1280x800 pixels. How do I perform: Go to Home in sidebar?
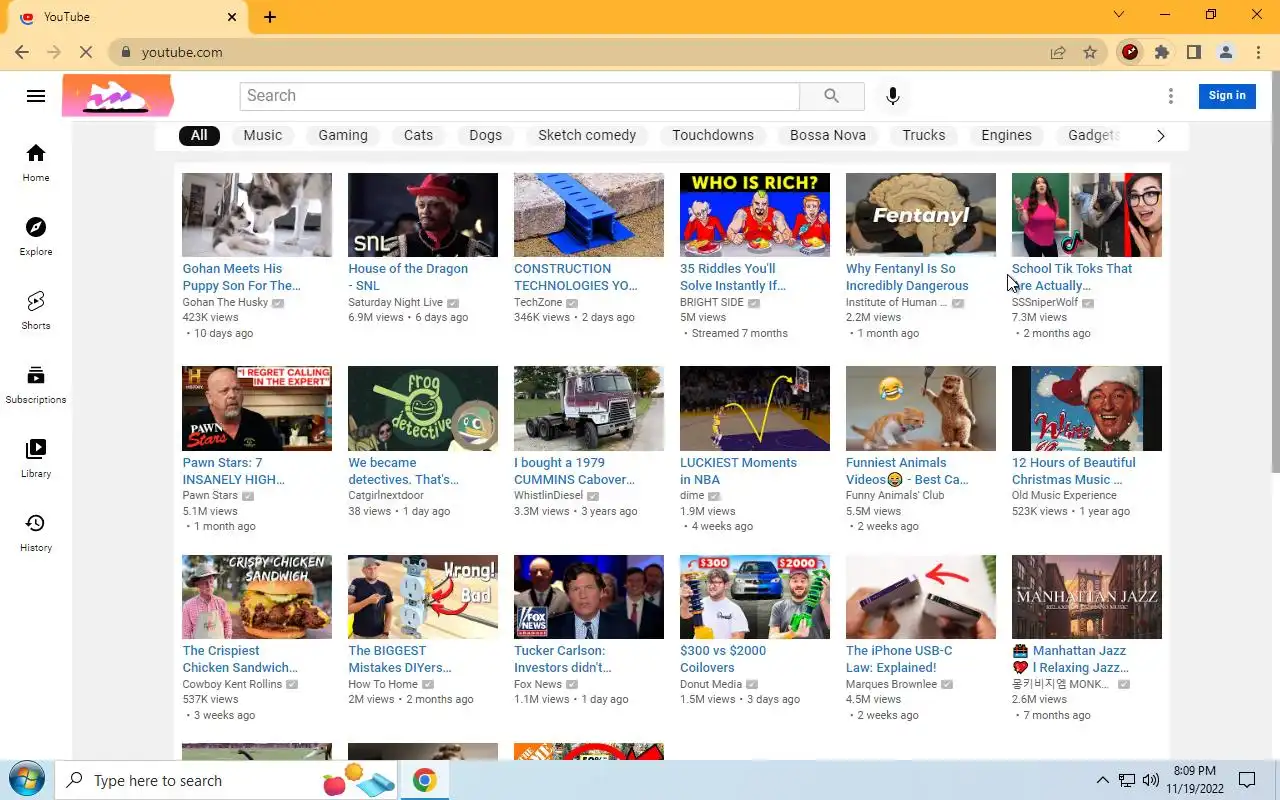pos(36,163)
